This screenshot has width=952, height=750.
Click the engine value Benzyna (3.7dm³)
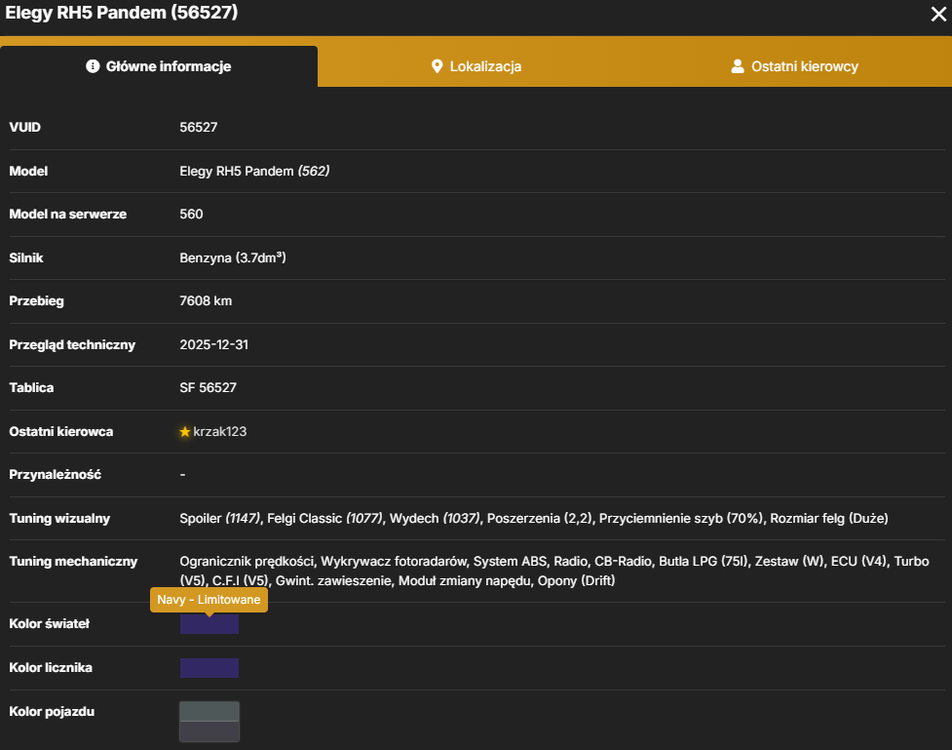(233, 257)
